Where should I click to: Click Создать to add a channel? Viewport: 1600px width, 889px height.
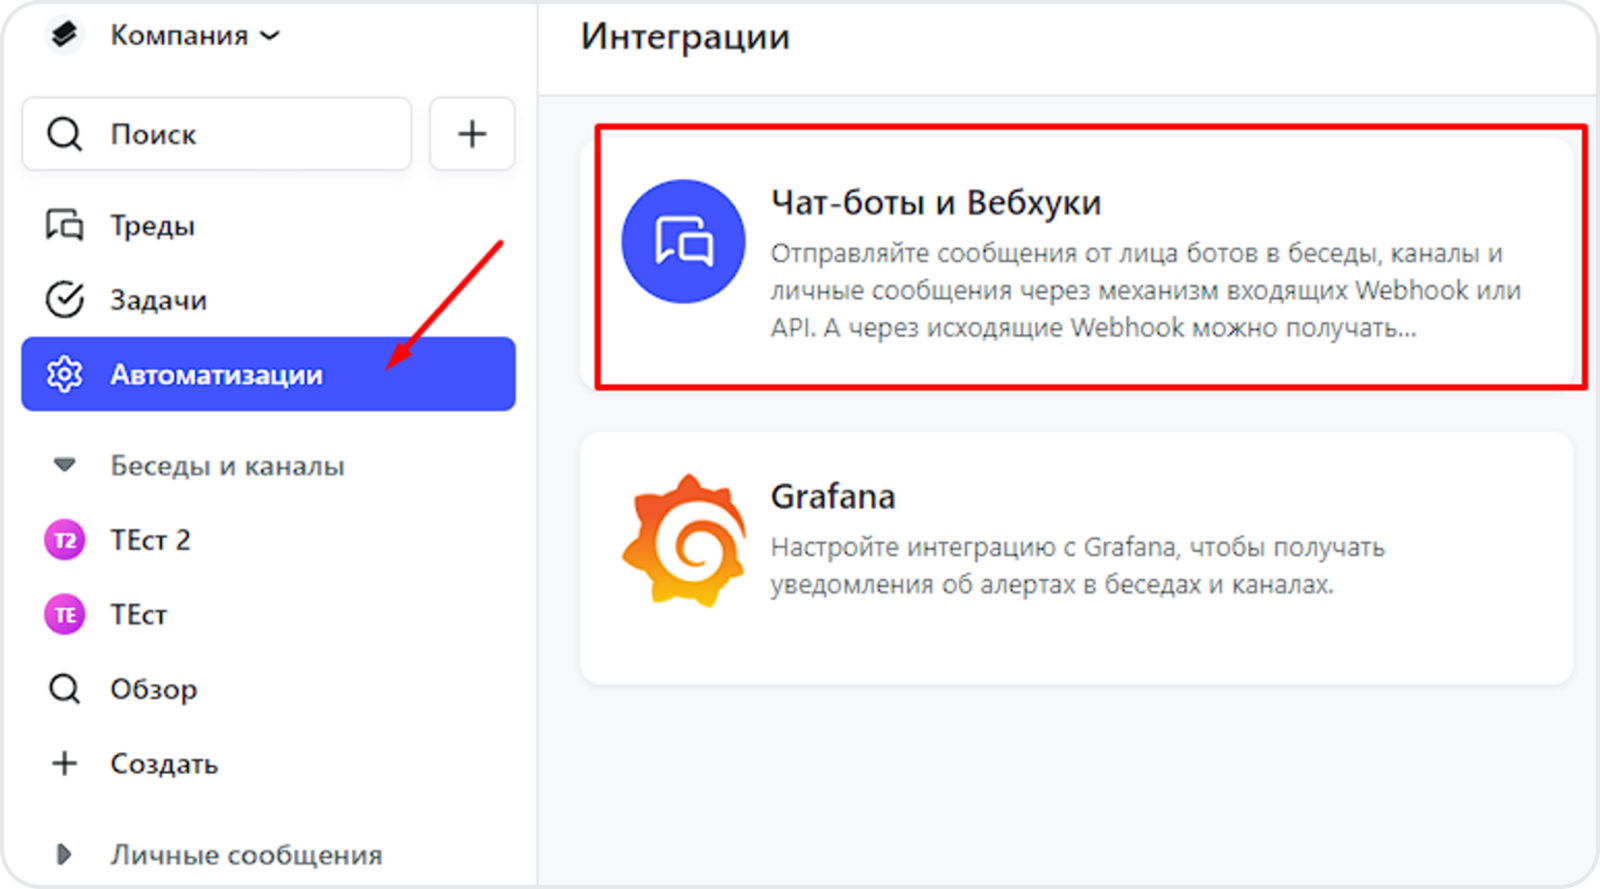(x=163, y=764)
